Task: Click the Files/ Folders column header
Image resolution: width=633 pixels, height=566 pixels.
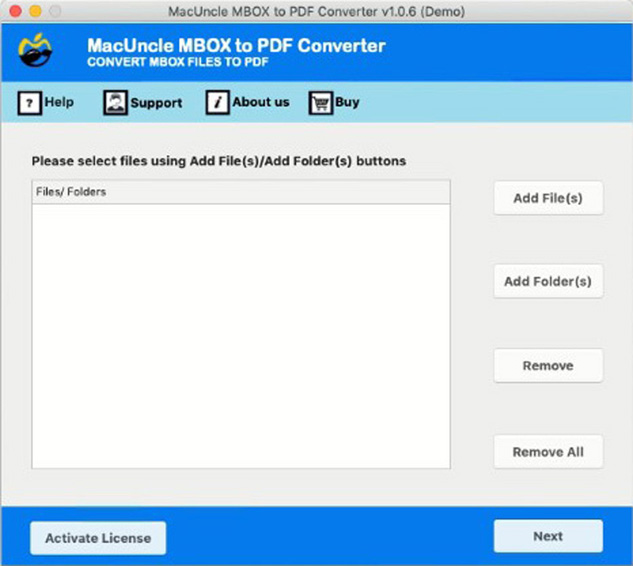Action: tap(241, 192)
